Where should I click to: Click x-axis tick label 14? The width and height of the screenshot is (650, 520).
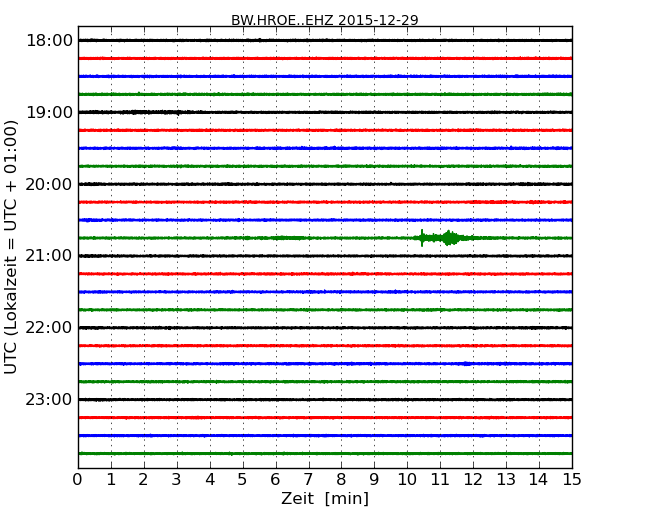tap(539, 479)
